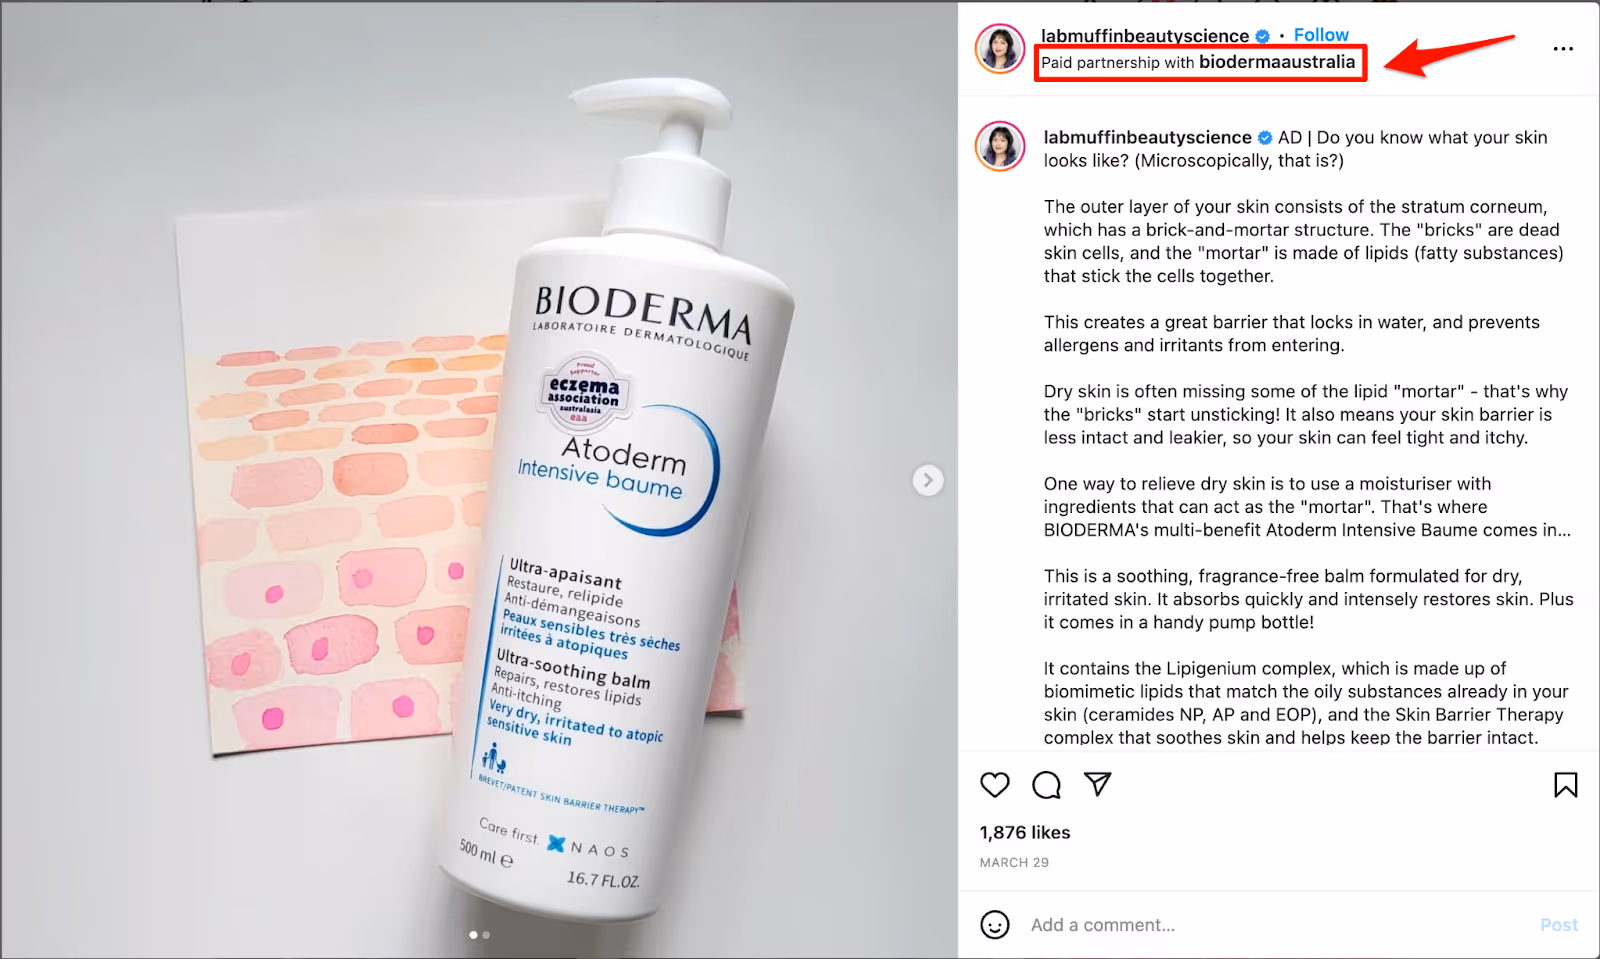Open the profile avatar beside the caption
The width and height of the screenshot is (1600, 959).
pyautogui.click(x=1001, y=146)
